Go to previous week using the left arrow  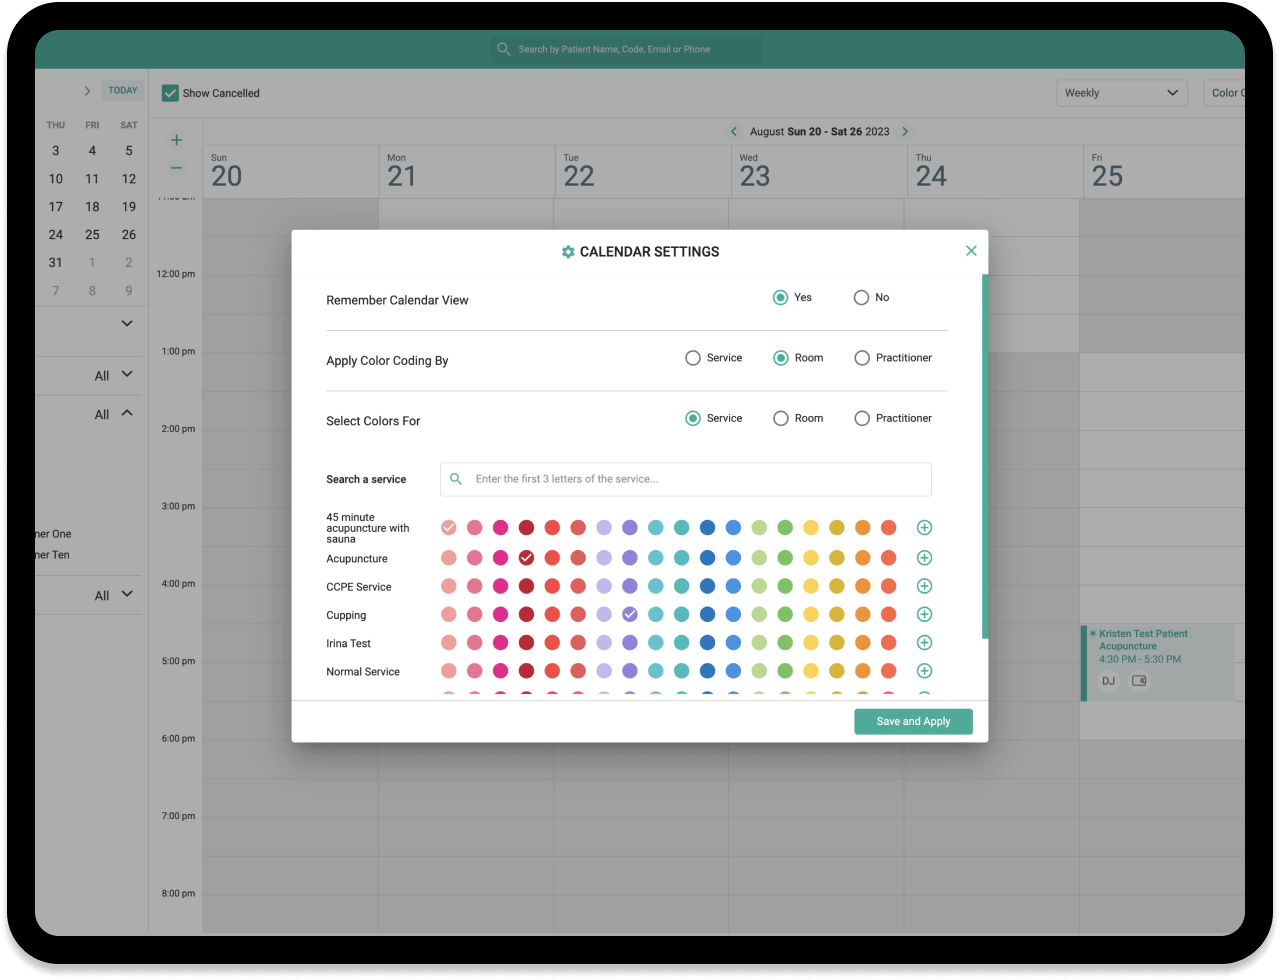[x=734, y=132]
